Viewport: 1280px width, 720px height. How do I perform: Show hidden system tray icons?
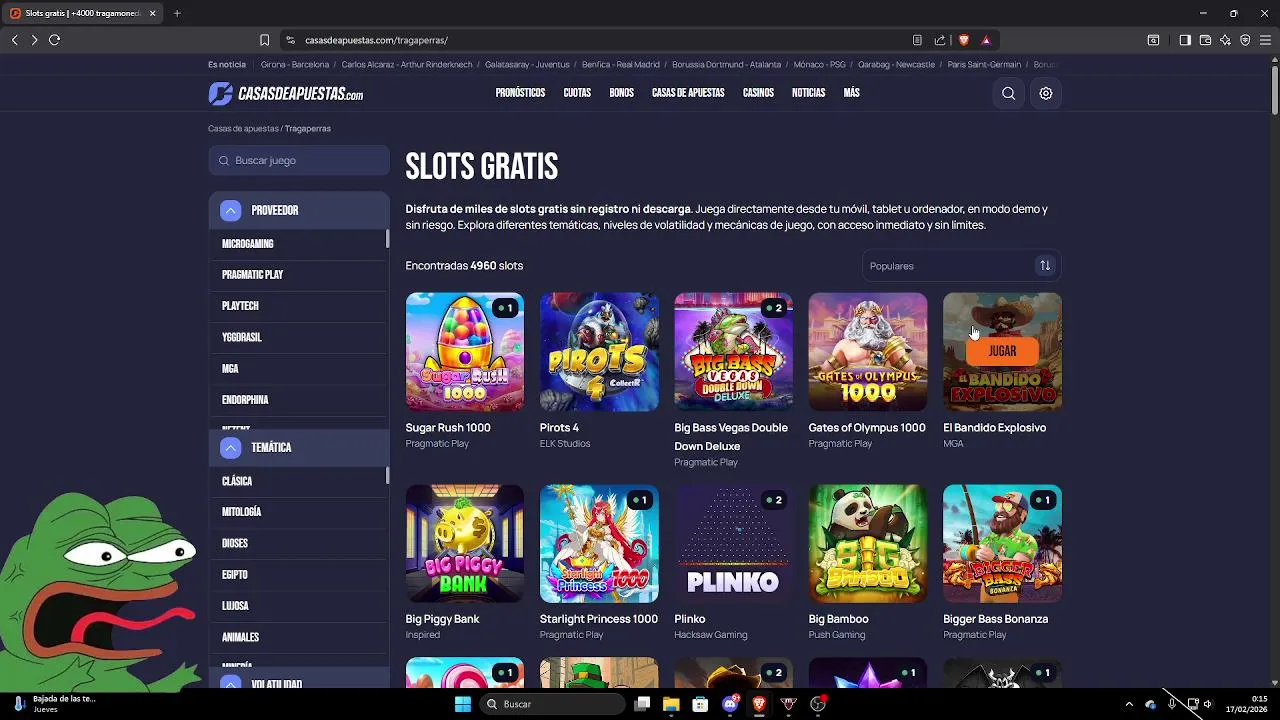(x=1129, y=704)
